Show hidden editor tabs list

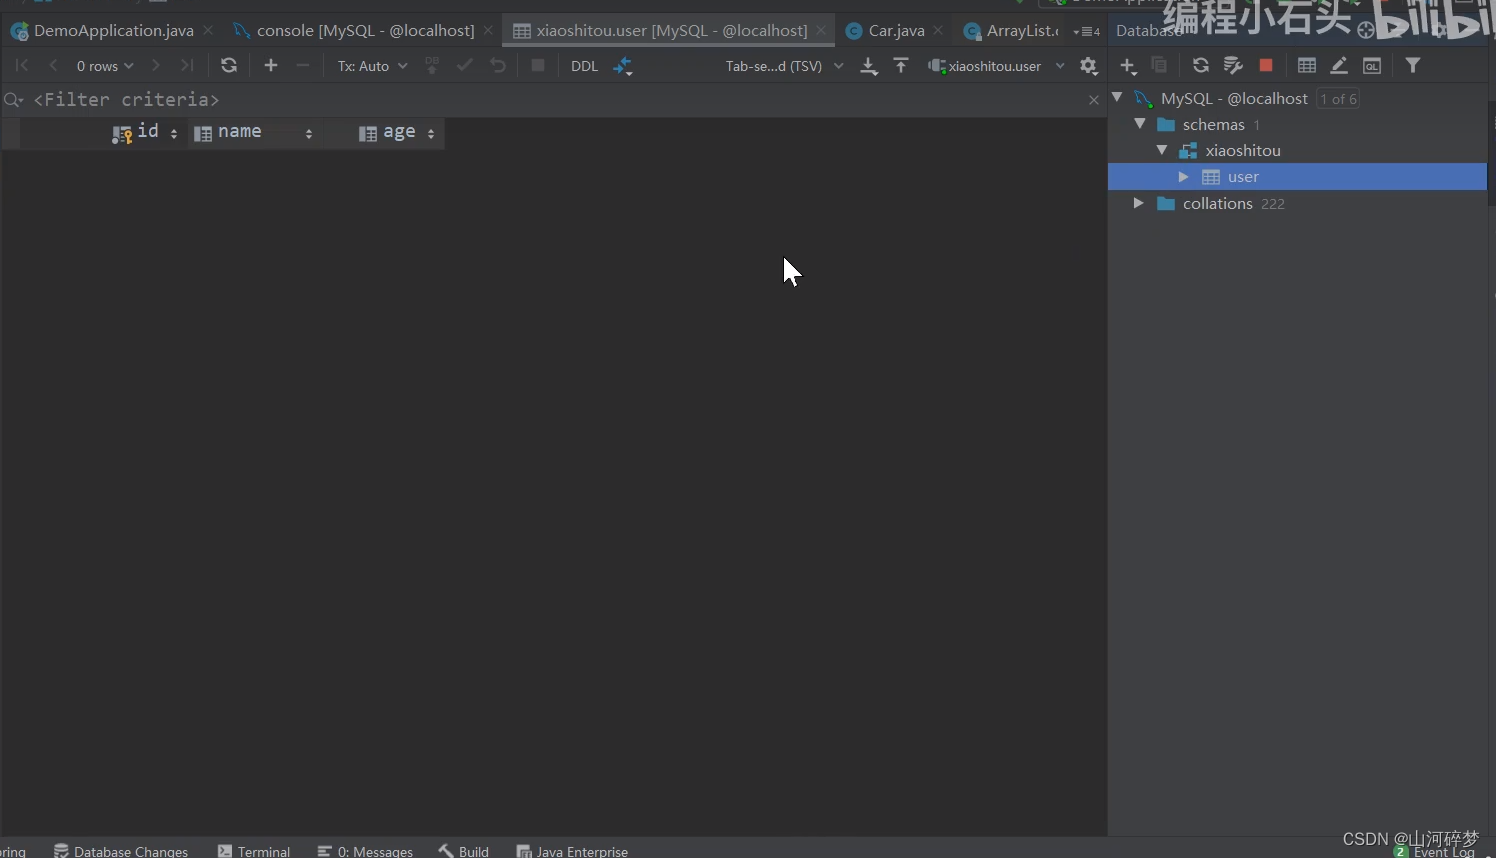[1086, 31]
